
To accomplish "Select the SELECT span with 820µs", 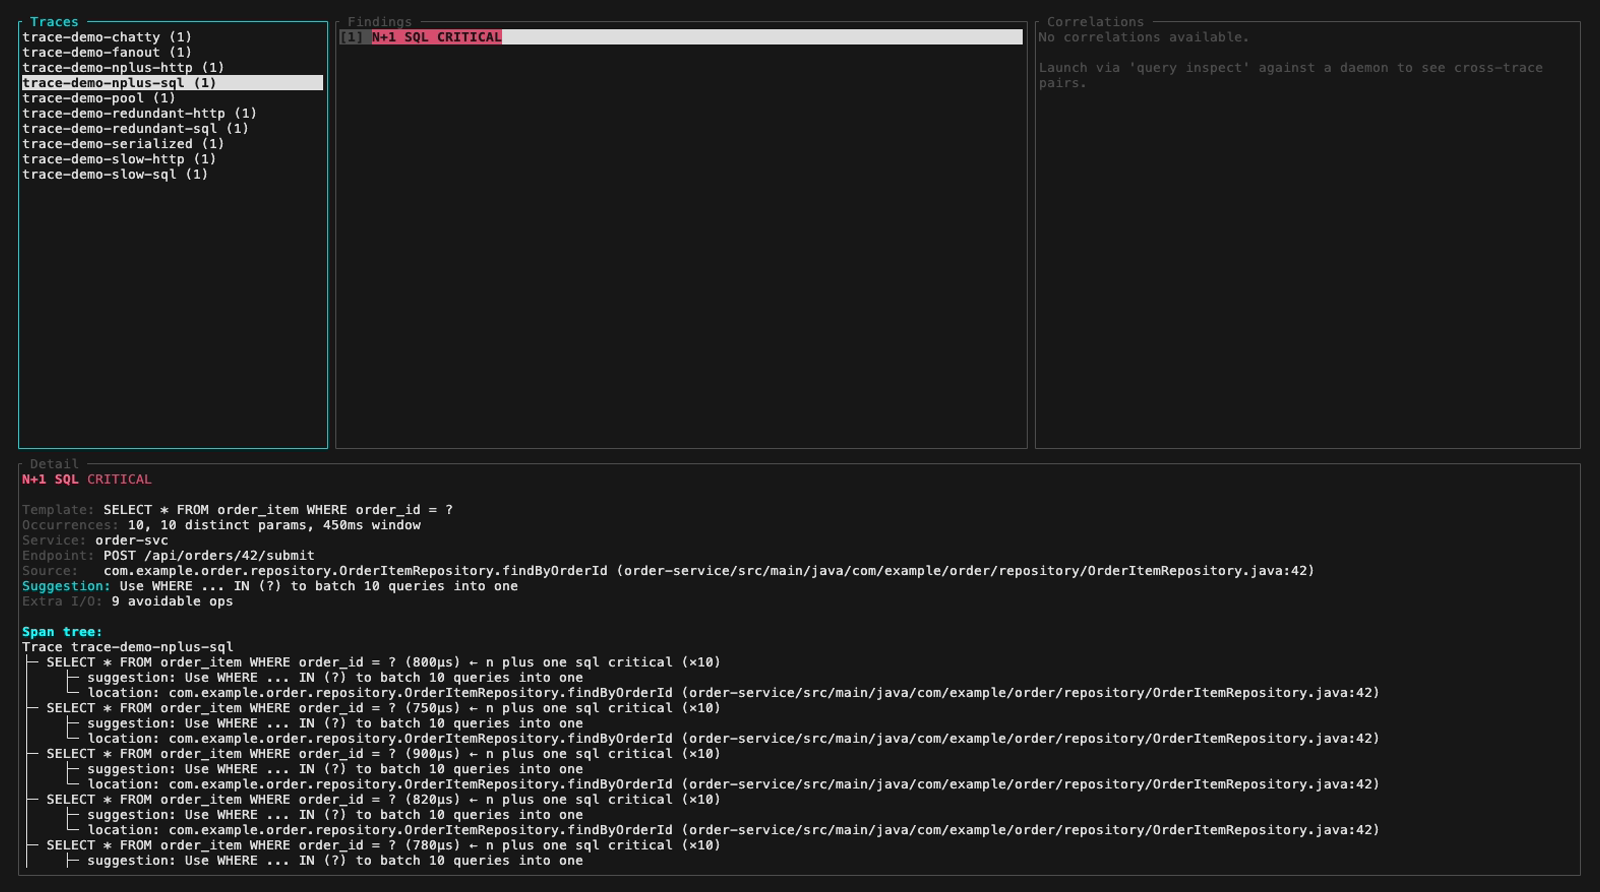I will point(383,800).
